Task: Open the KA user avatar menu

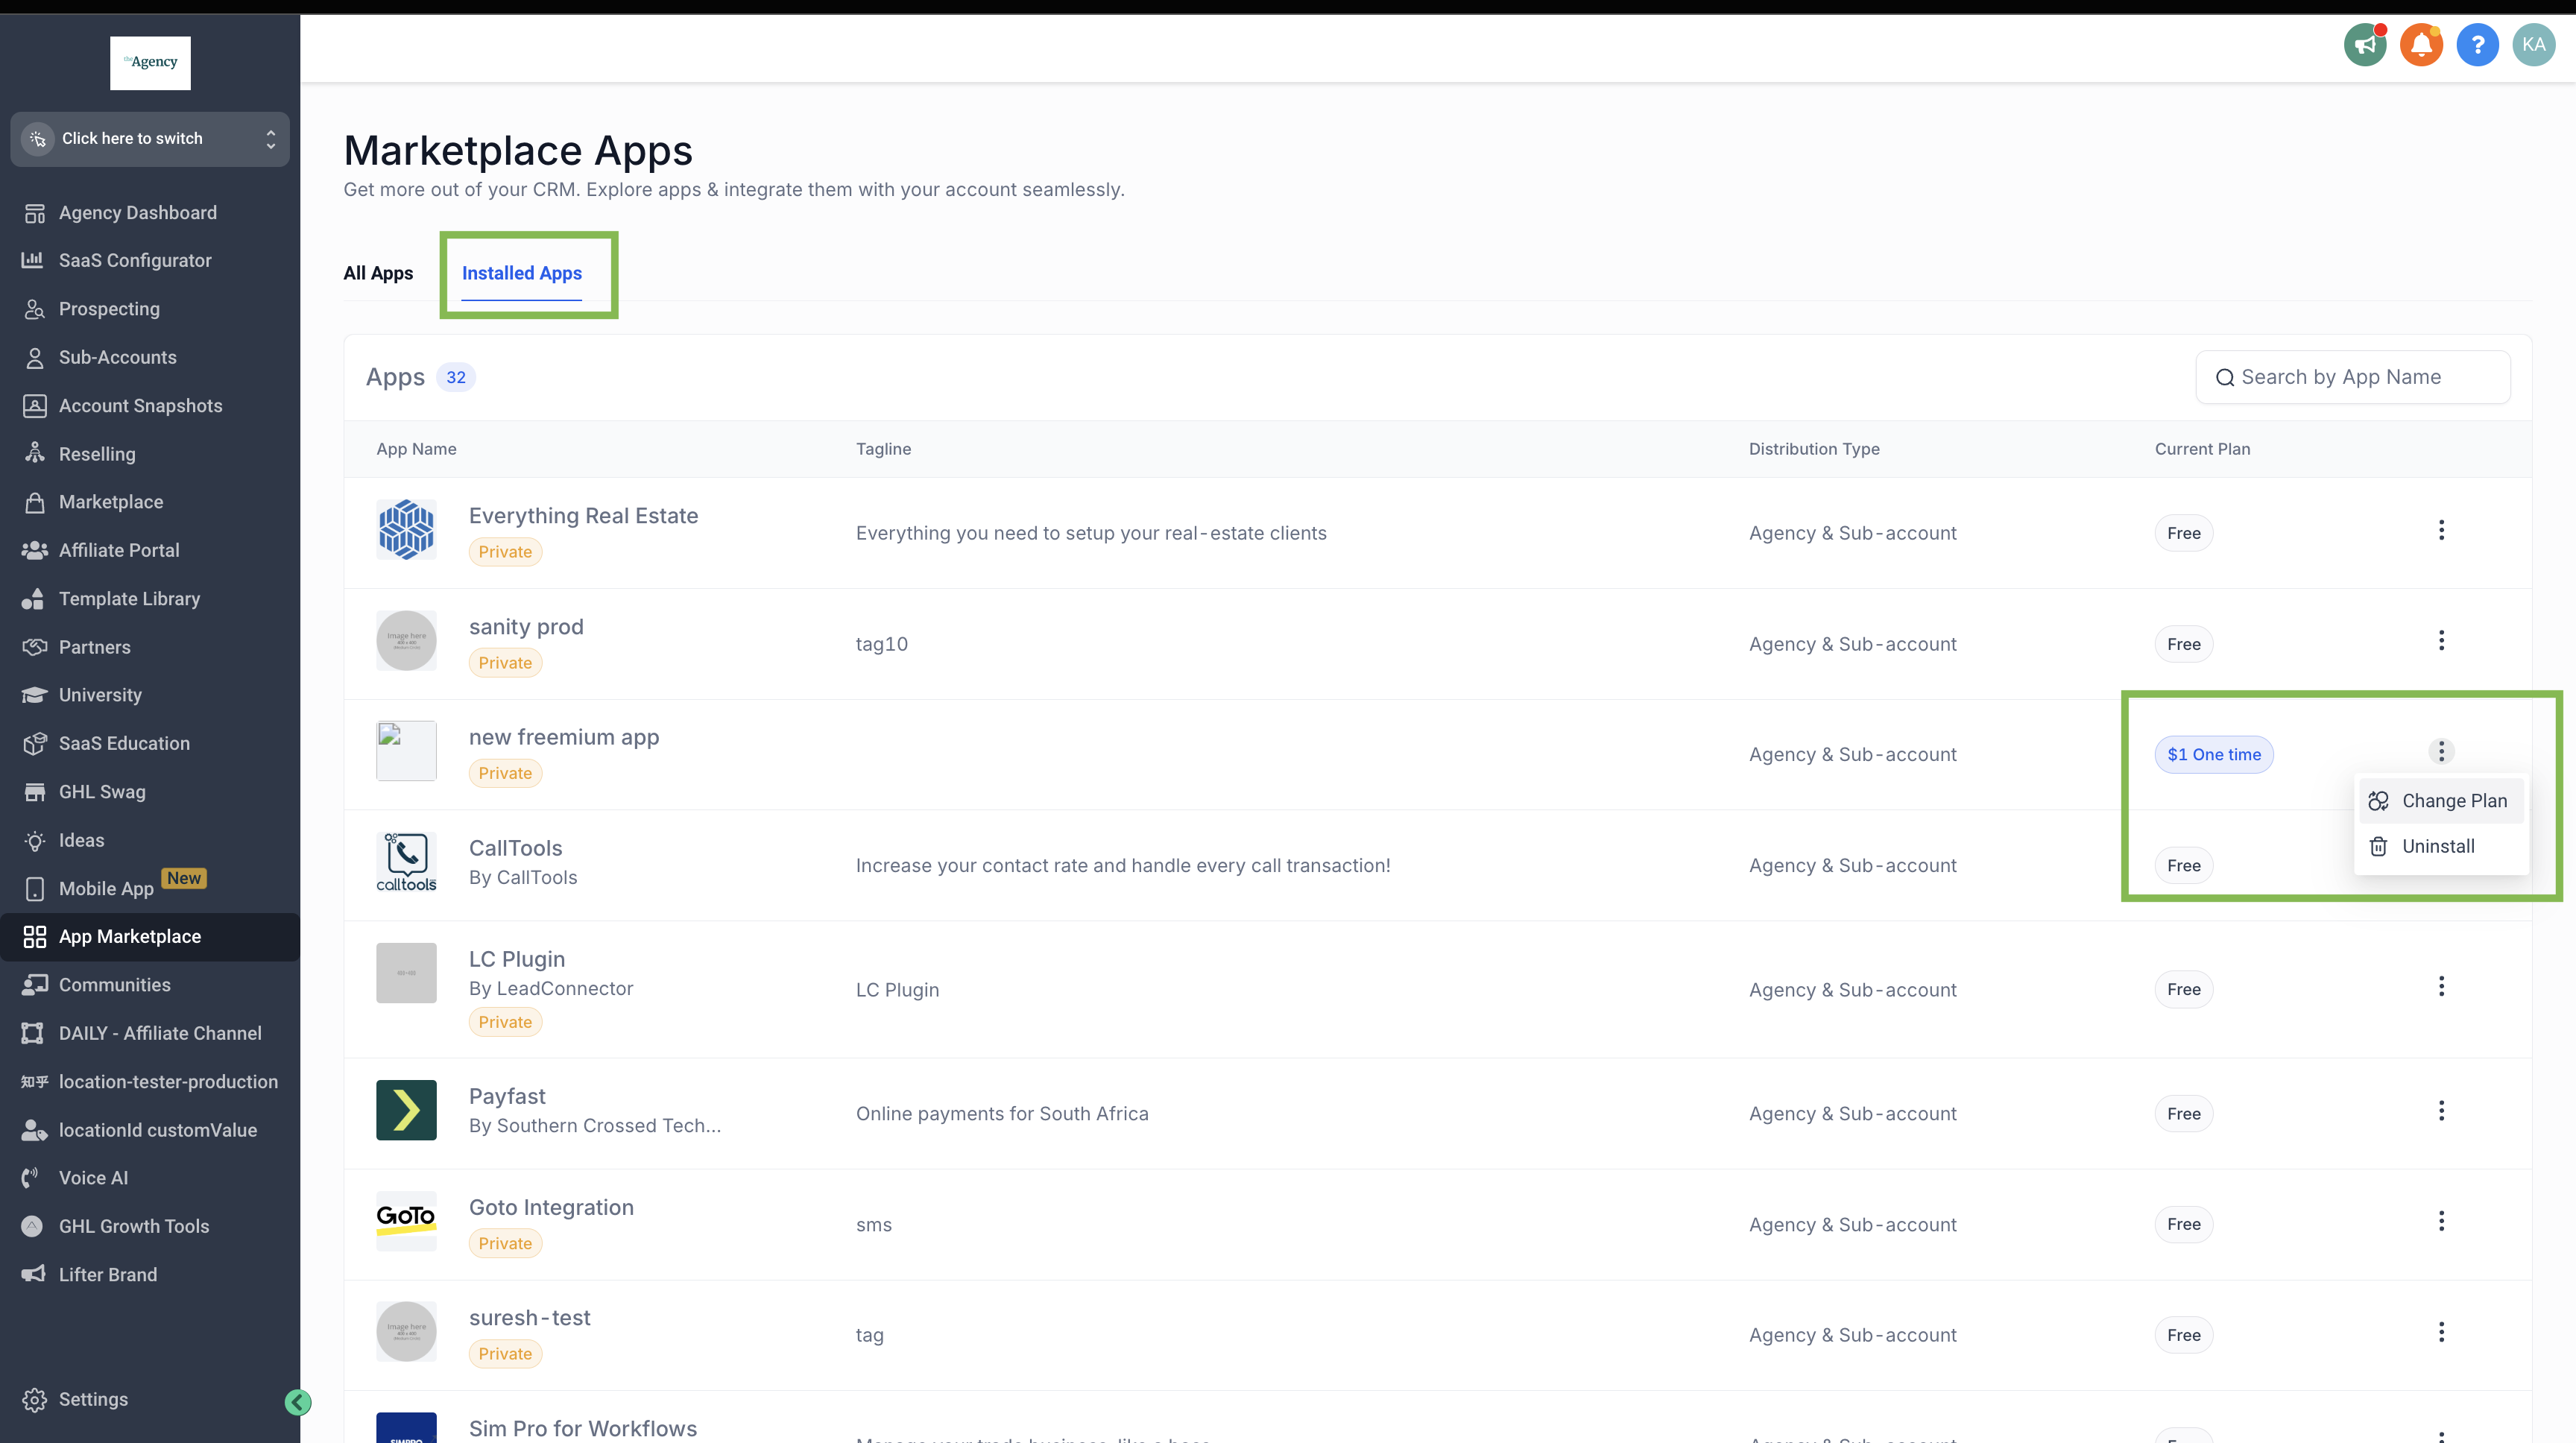Action: [2532, 45]
